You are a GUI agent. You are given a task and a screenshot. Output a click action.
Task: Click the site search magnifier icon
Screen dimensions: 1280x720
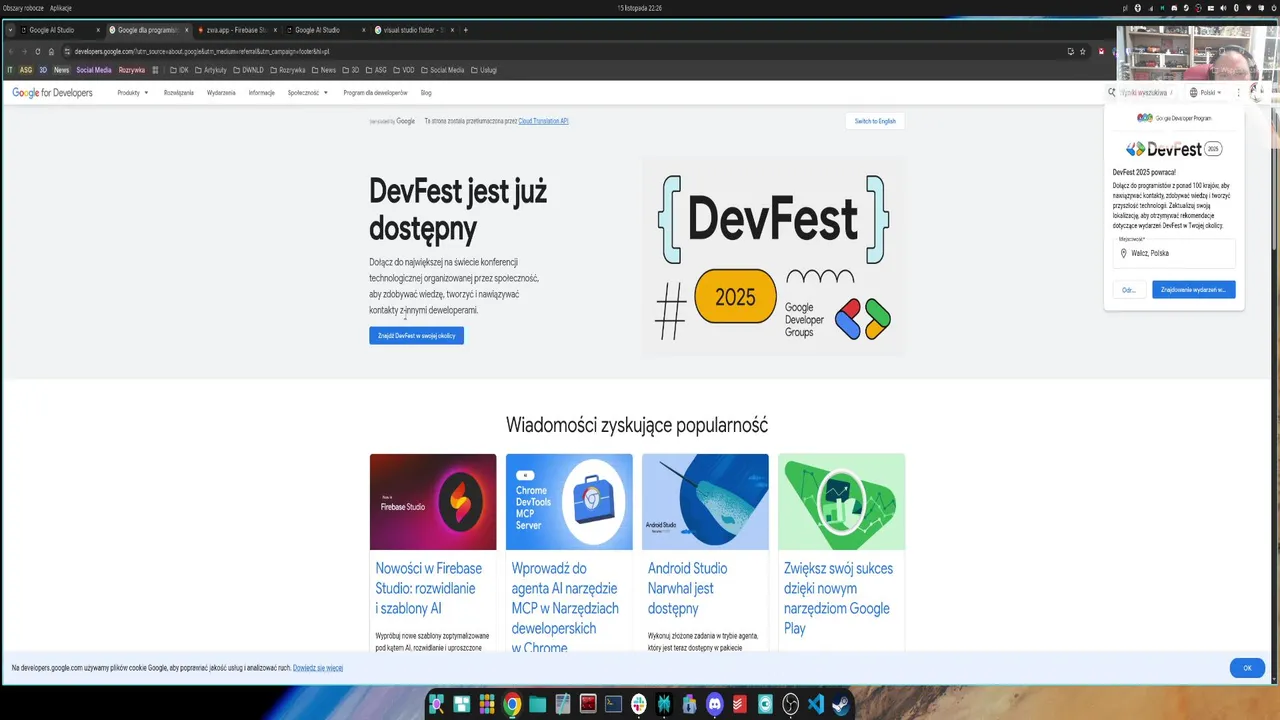[1112, 92]
